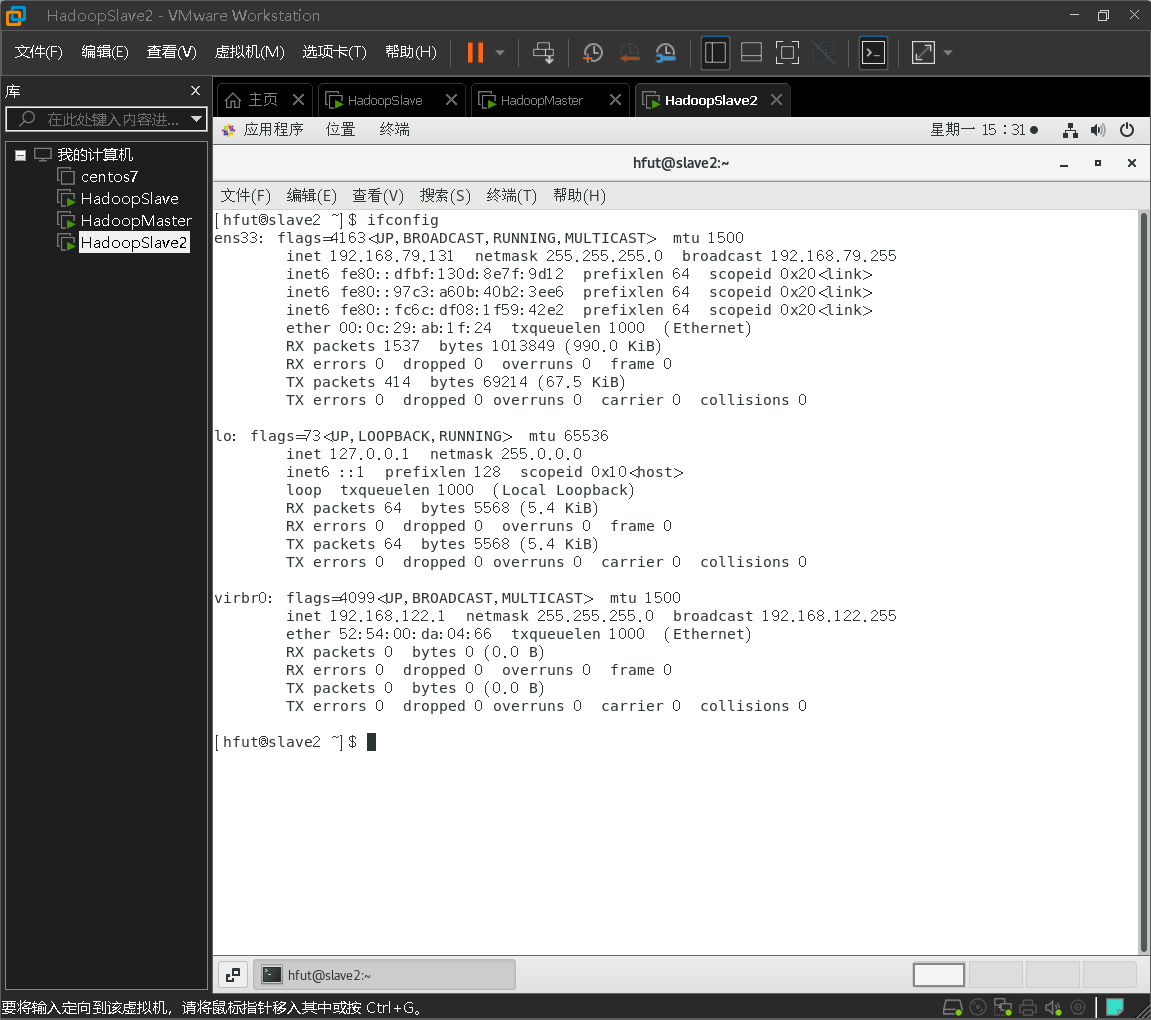1151x1020 pixels.
Task: Open the 终端 menu in top panel
Action: [x=394, y=130]
